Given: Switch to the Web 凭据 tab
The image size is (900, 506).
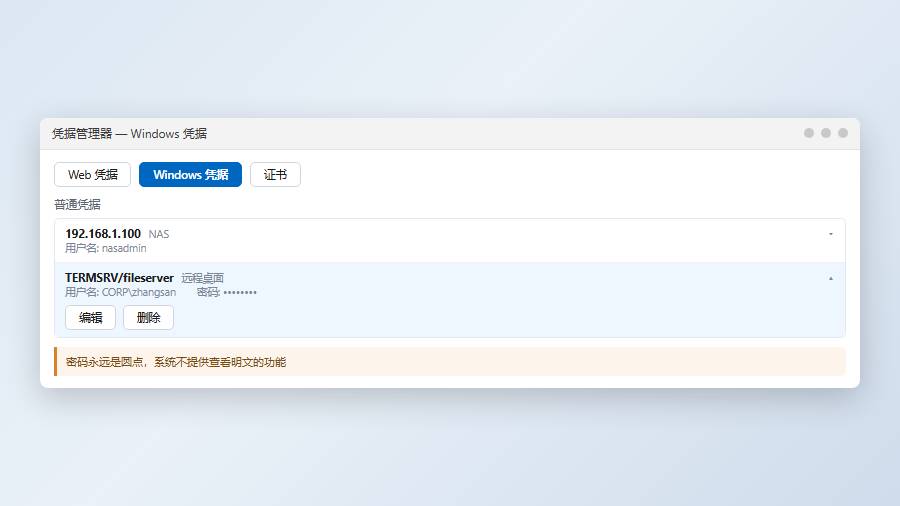Looking at the screenshot, I should 92,174.
